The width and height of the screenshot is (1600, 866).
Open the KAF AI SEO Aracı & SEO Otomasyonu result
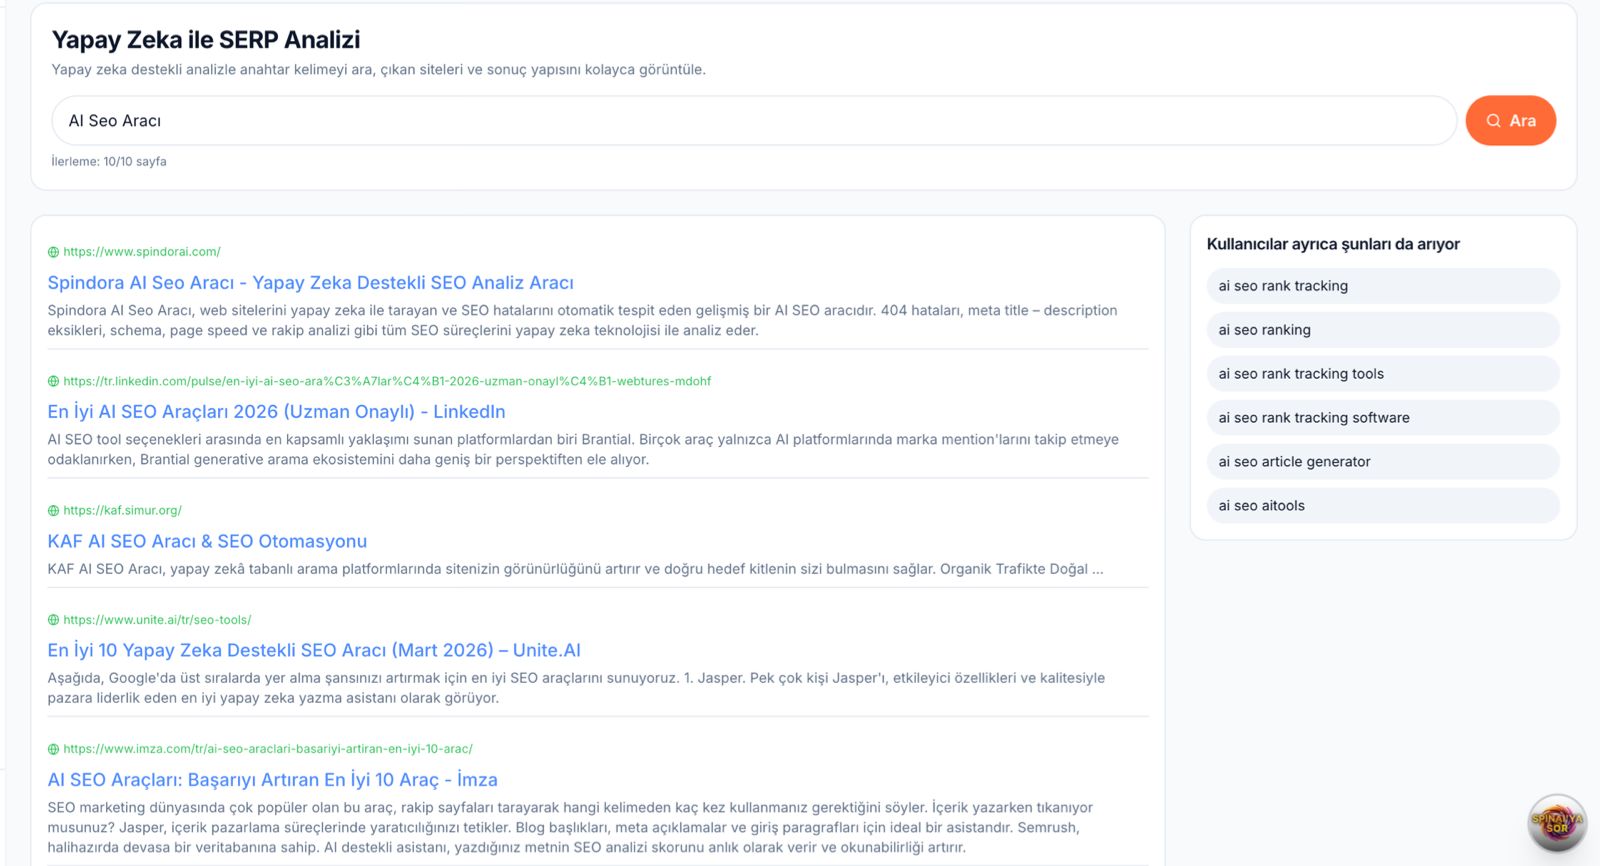(207, 541)
